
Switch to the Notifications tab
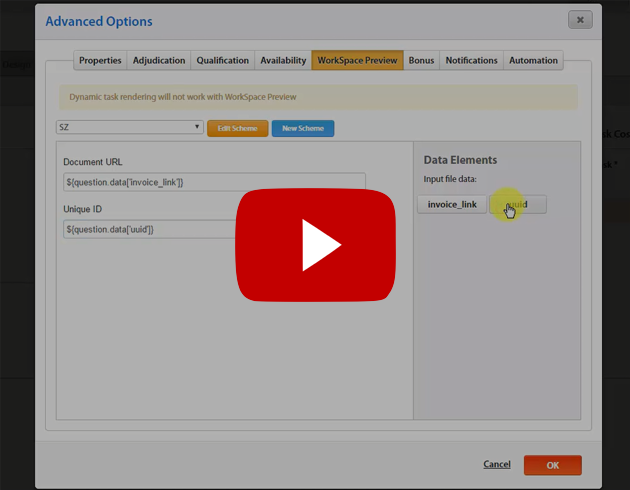[x=471, y=60]
